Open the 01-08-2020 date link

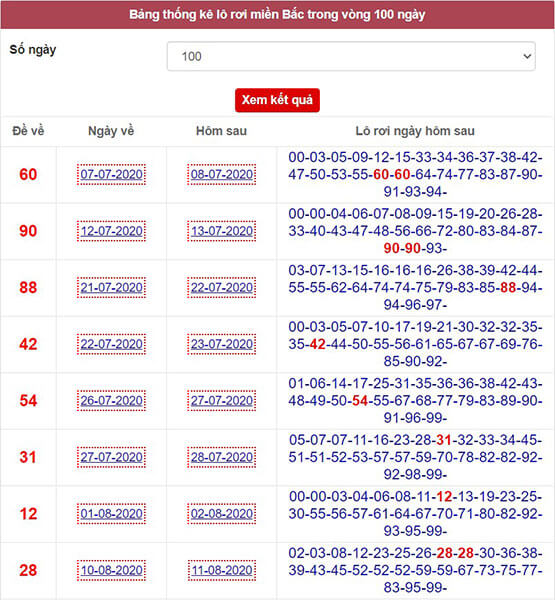pyautogui.click(x=111, y=514)
